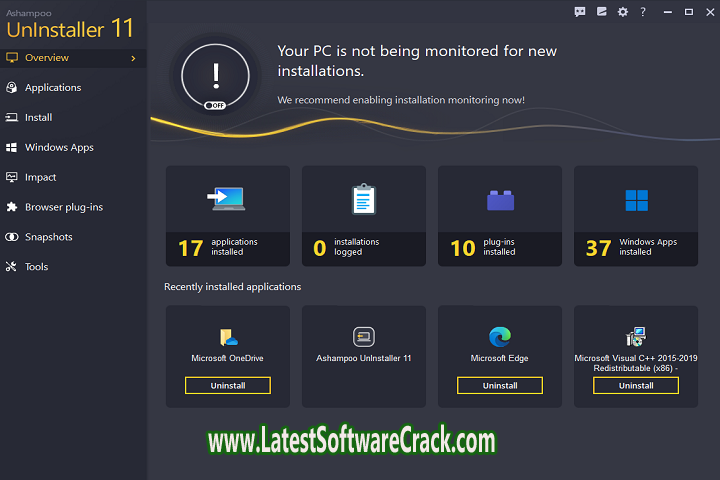720x480 pixels.
Task: Click the blue Windows Apps installed logo
Action: [636, 200]
